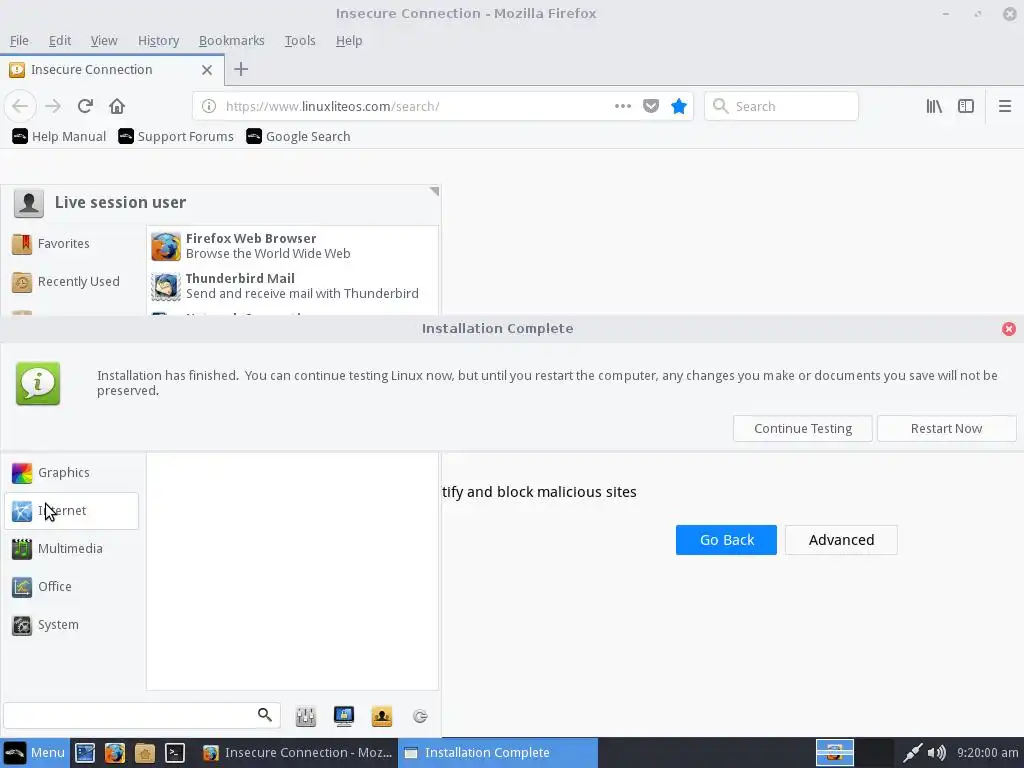Click Go Back button on warning page
This screenshot has width=1024, height=768.
[x=726, y=540]
